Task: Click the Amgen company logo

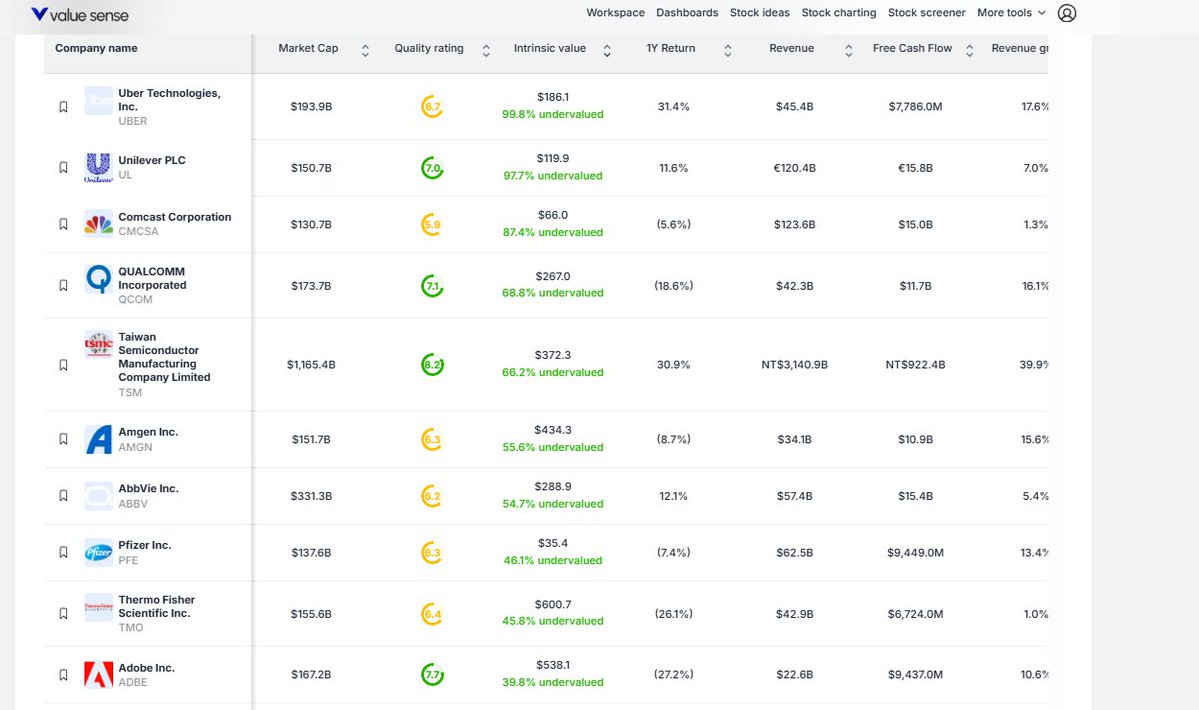Action: (99, 439)
